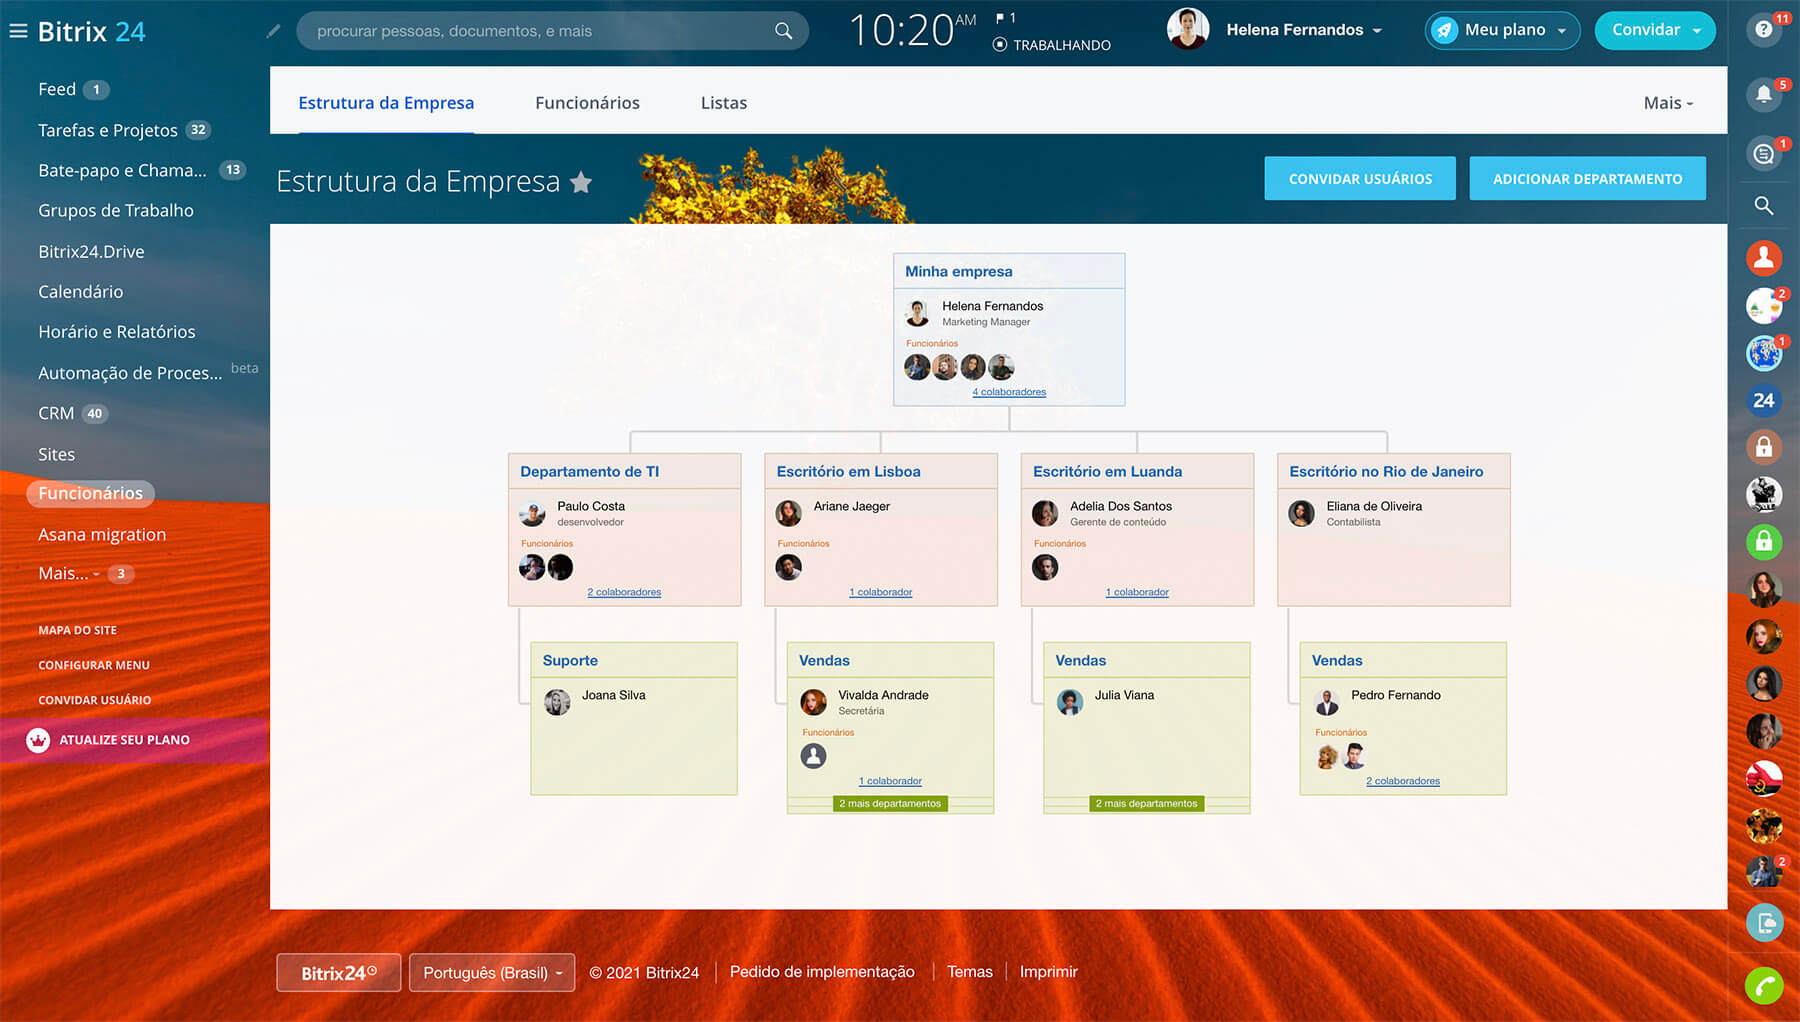Click the search people and documents field
Viewport: 1800px width, 1022px height.
[540, 31]
